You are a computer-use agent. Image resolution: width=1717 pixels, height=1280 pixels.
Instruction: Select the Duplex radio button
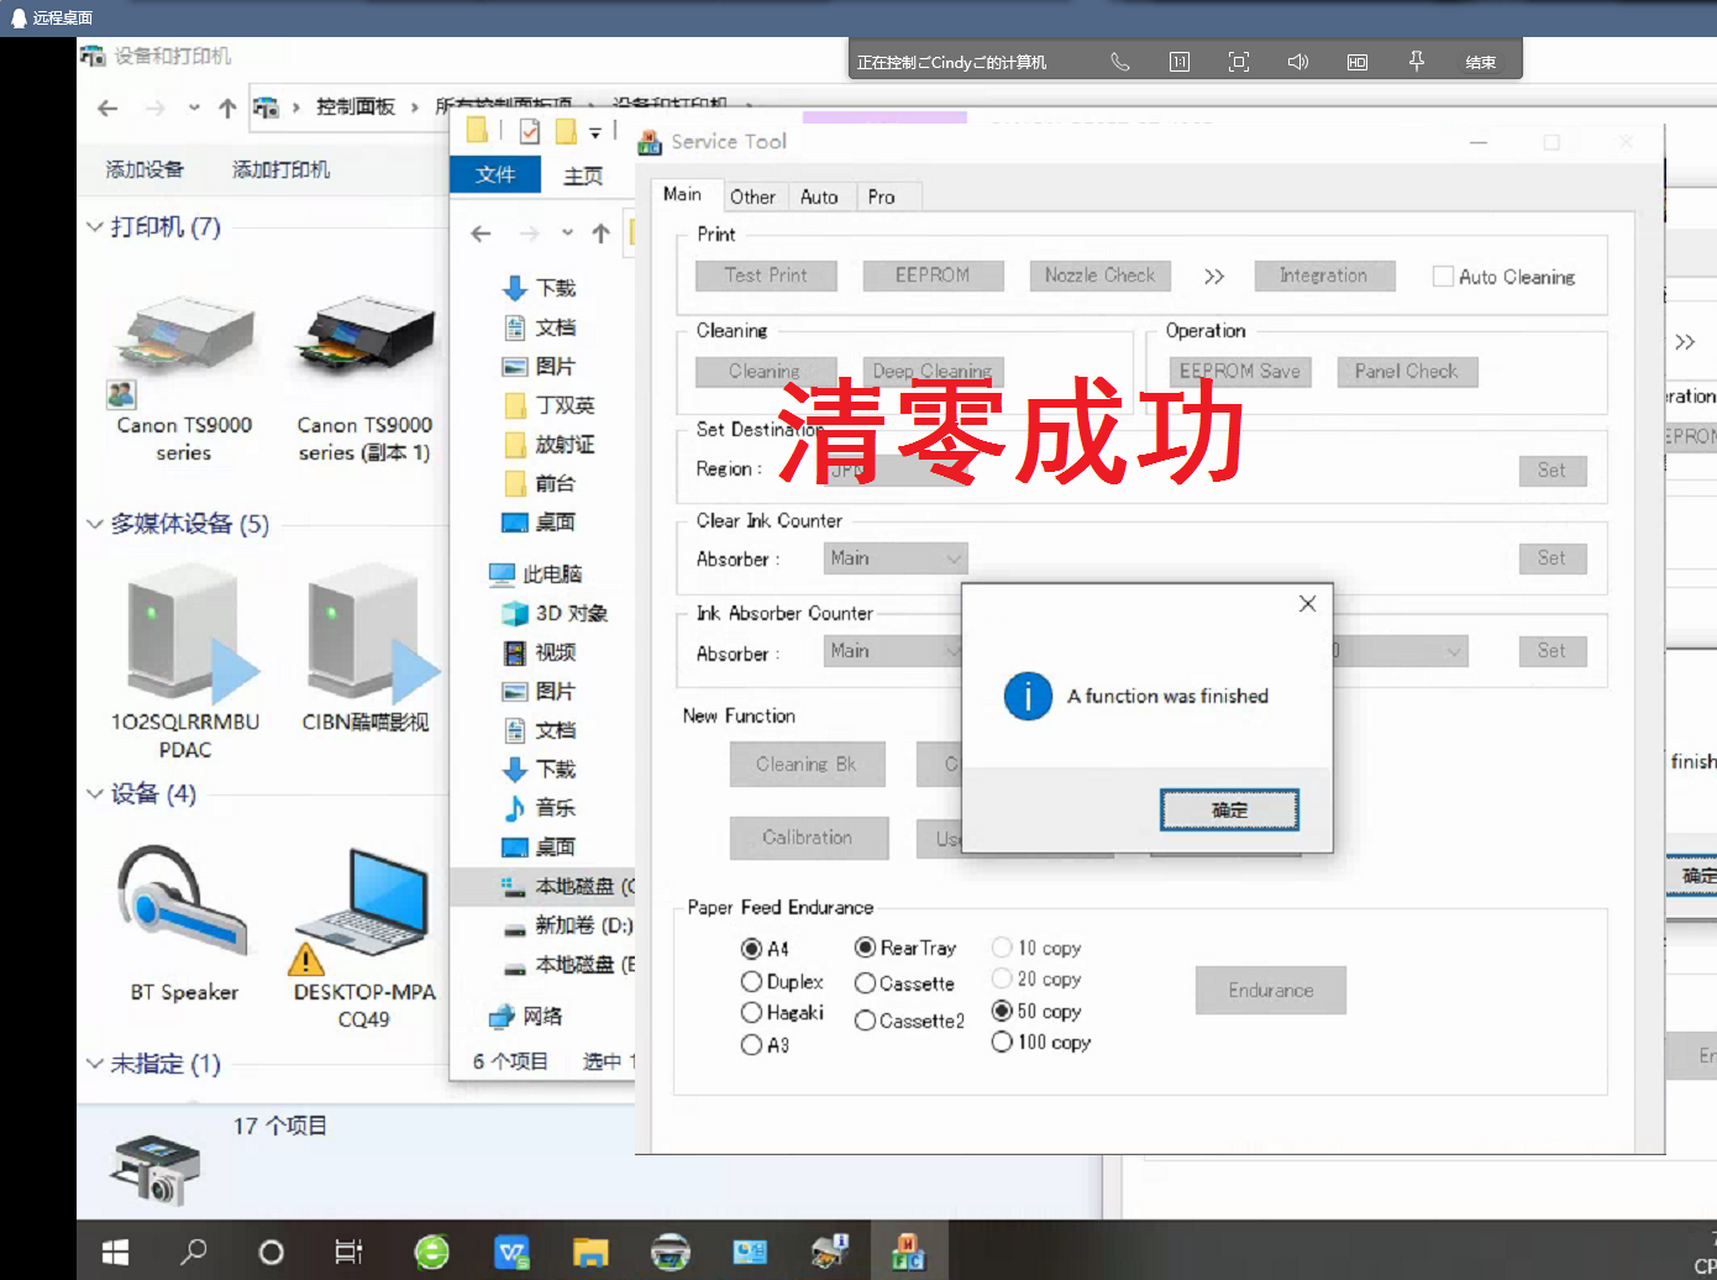752,981
